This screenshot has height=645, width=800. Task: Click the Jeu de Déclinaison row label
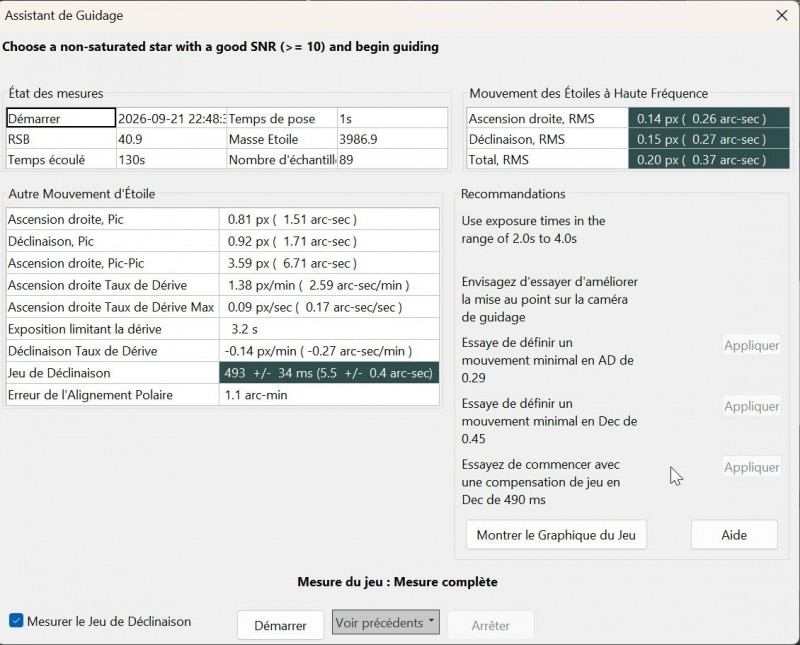[x=113, y=373]
